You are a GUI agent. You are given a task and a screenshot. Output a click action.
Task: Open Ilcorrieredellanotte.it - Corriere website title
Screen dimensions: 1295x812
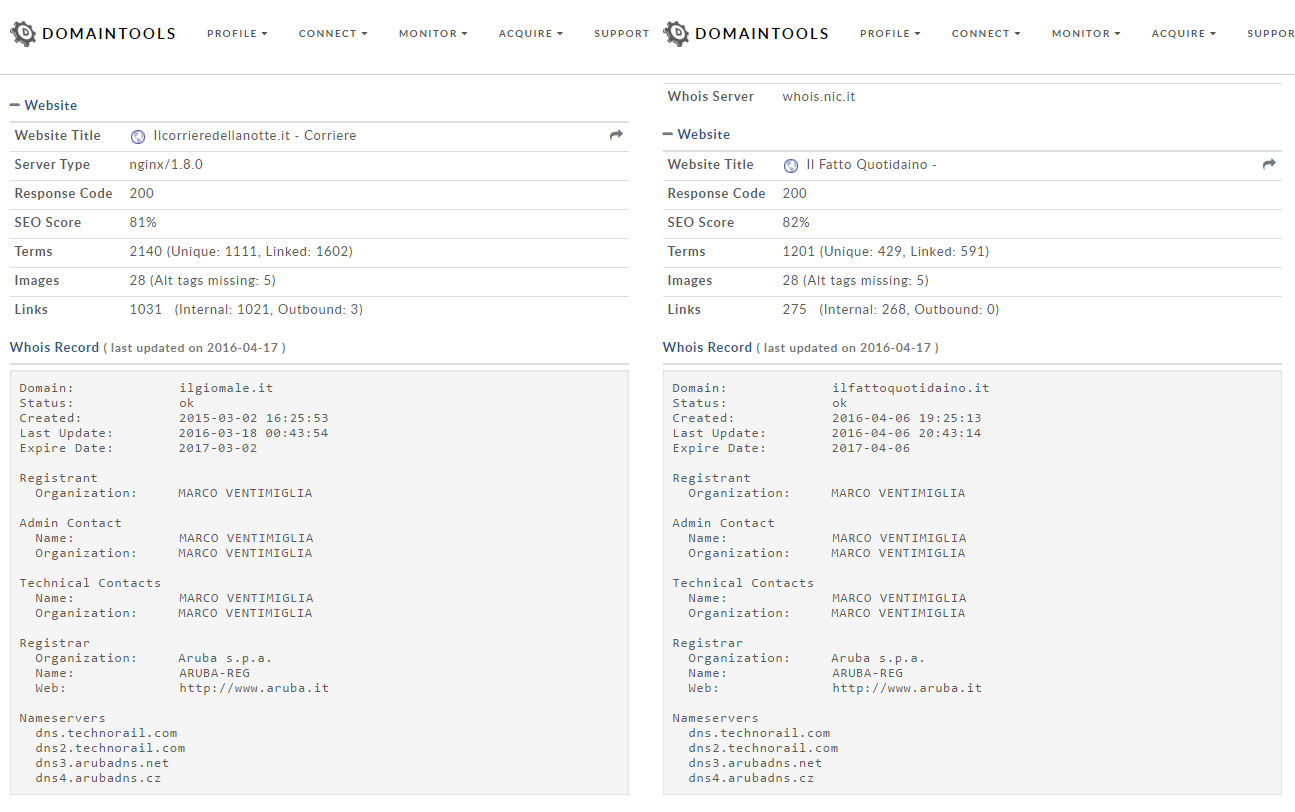(x=255, y=135)
